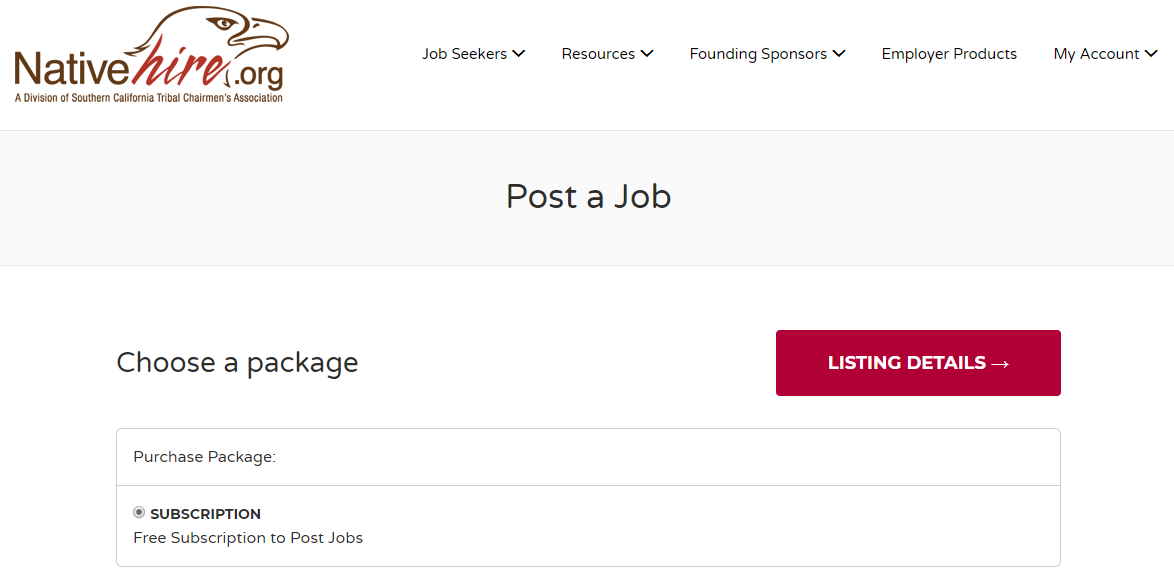Image resolution: width=1174 pixels, height=572 pixels.
Task: Open the My Account menu
Action: pyautogui.click(x=1105, y=54)
